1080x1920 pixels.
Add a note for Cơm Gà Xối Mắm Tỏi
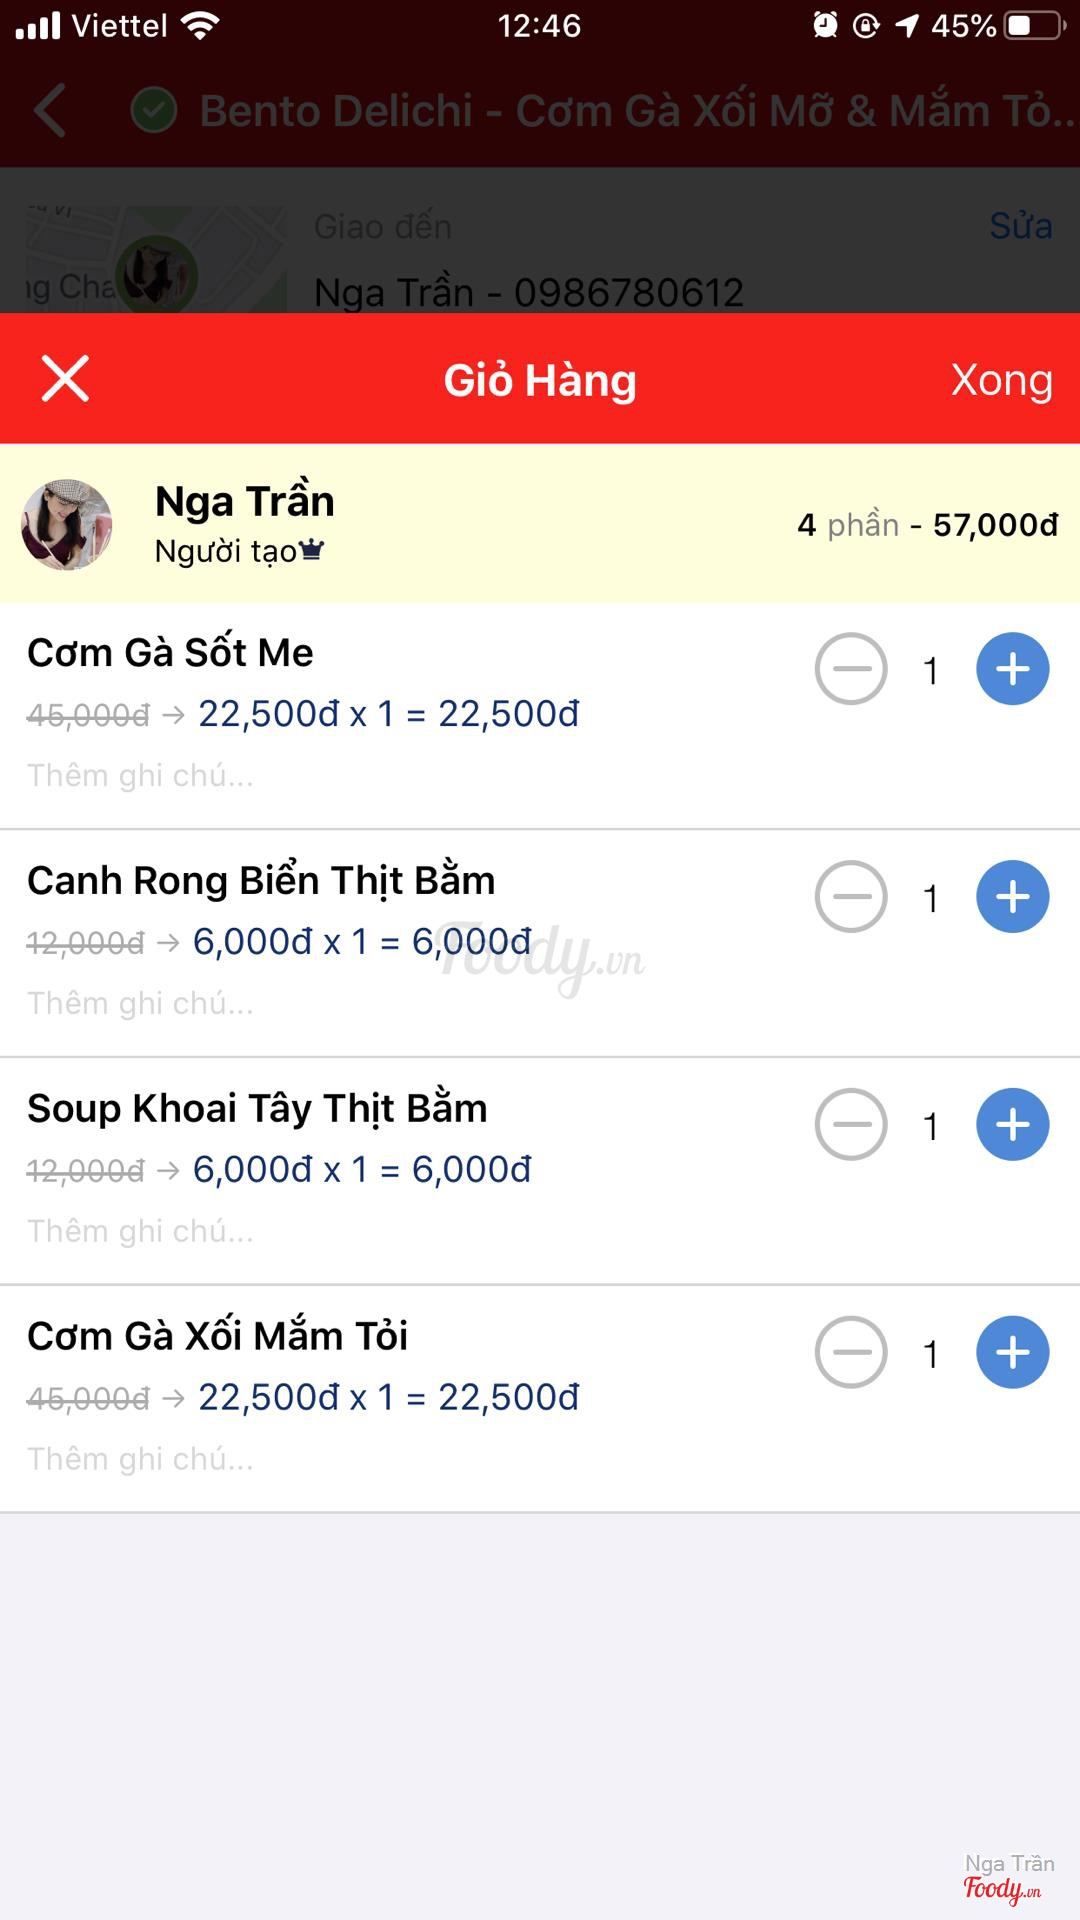point(141,1460)
